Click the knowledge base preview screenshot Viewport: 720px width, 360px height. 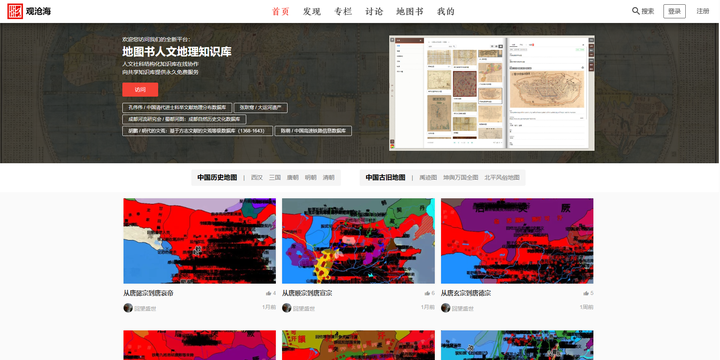(492, 93)
